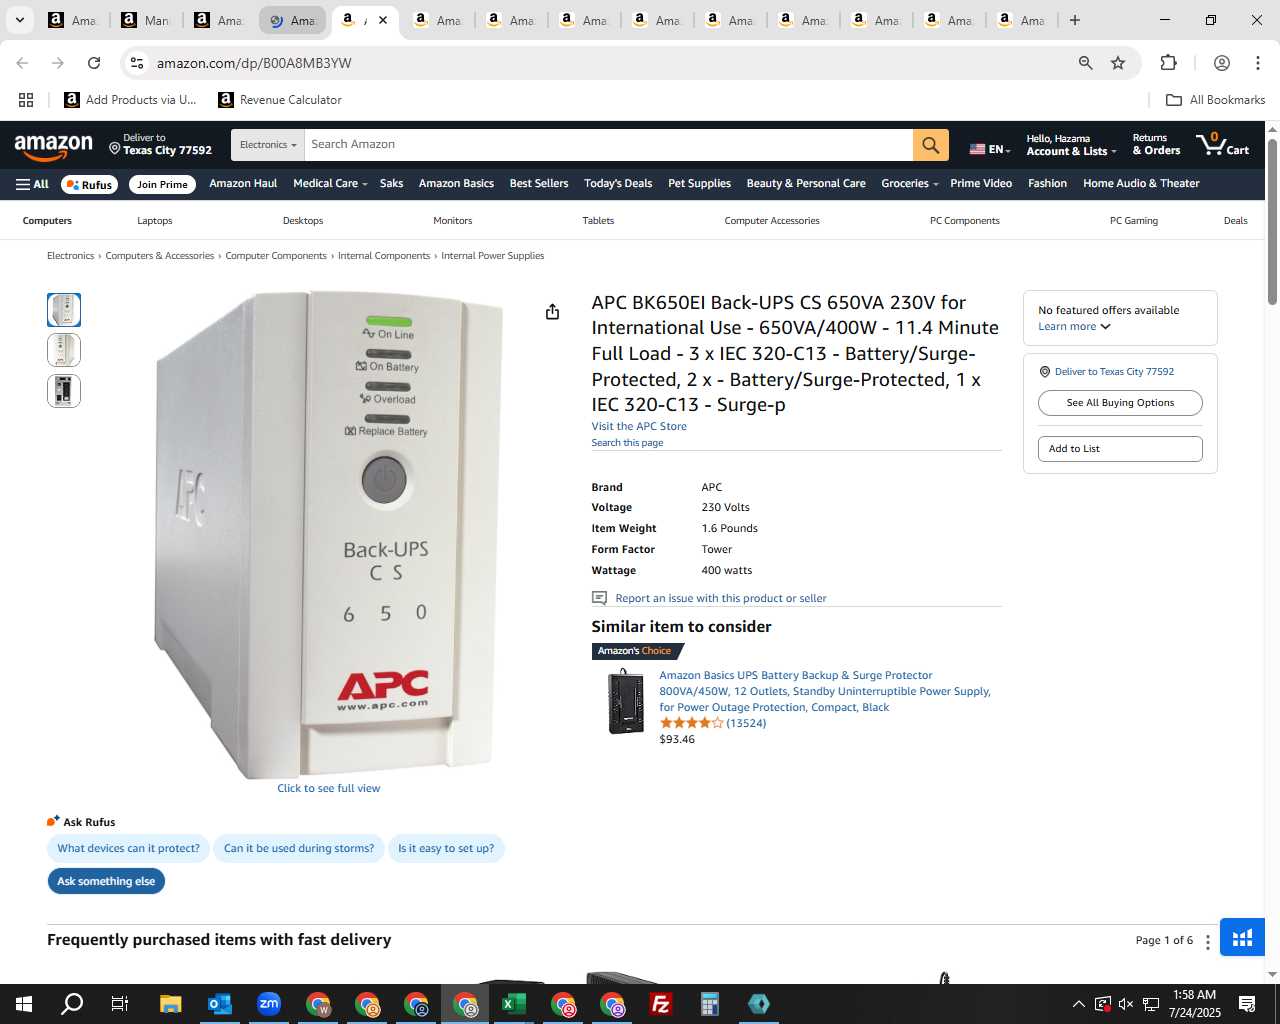Reload the page
The image size is (1280, 1024).
pos(94,63)
